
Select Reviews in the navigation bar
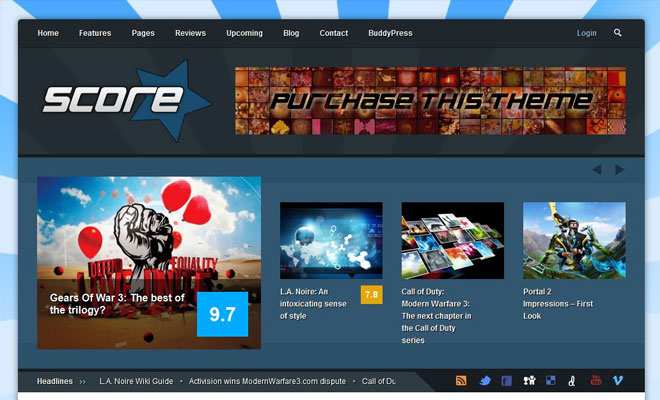(190, 33)
